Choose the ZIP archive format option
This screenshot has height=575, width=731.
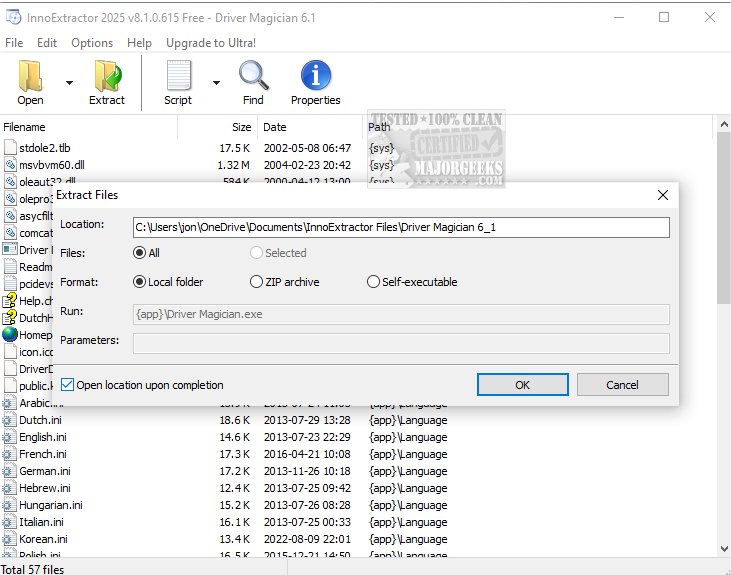pos(256,282)
